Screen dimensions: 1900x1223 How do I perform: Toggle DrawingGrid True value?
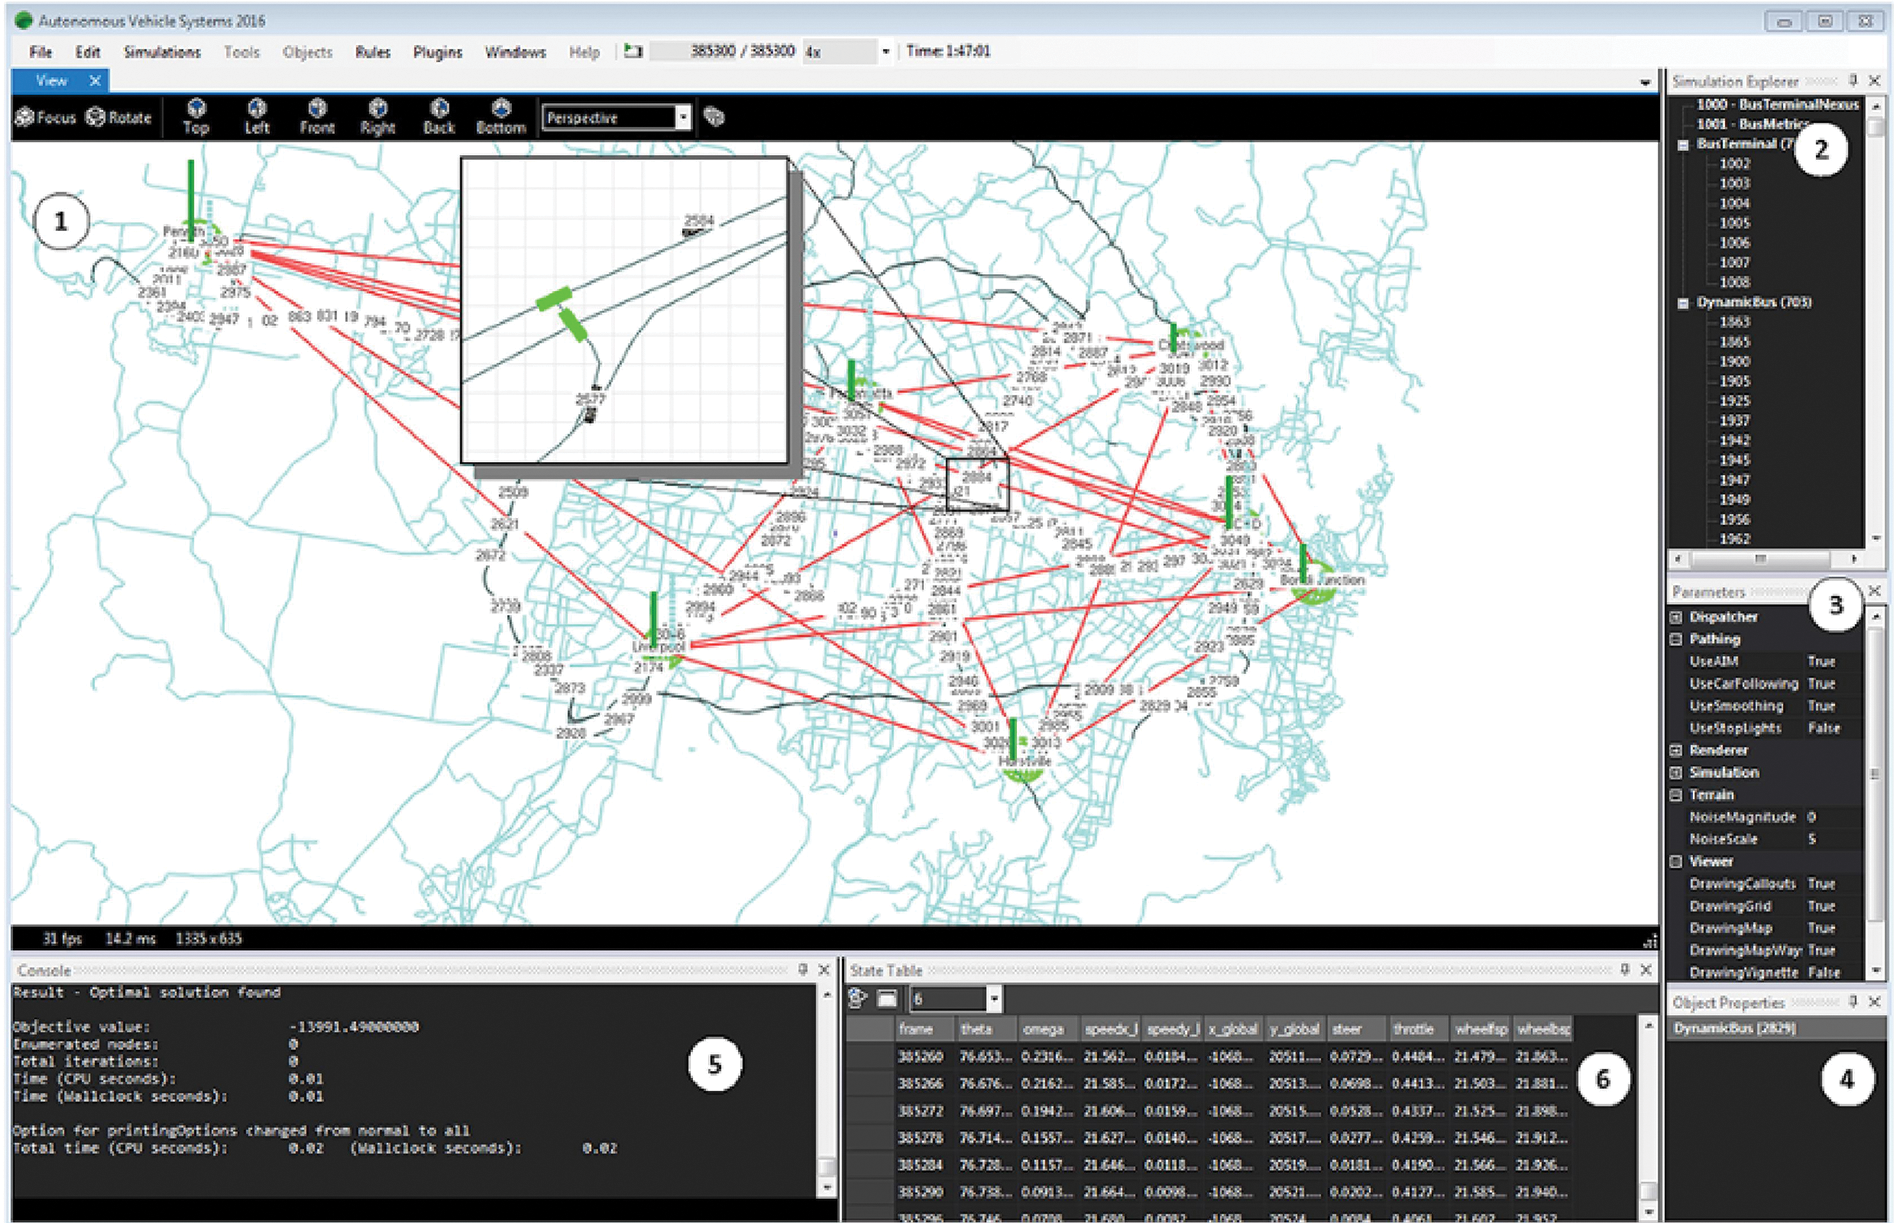click(x=1821, y=906)
